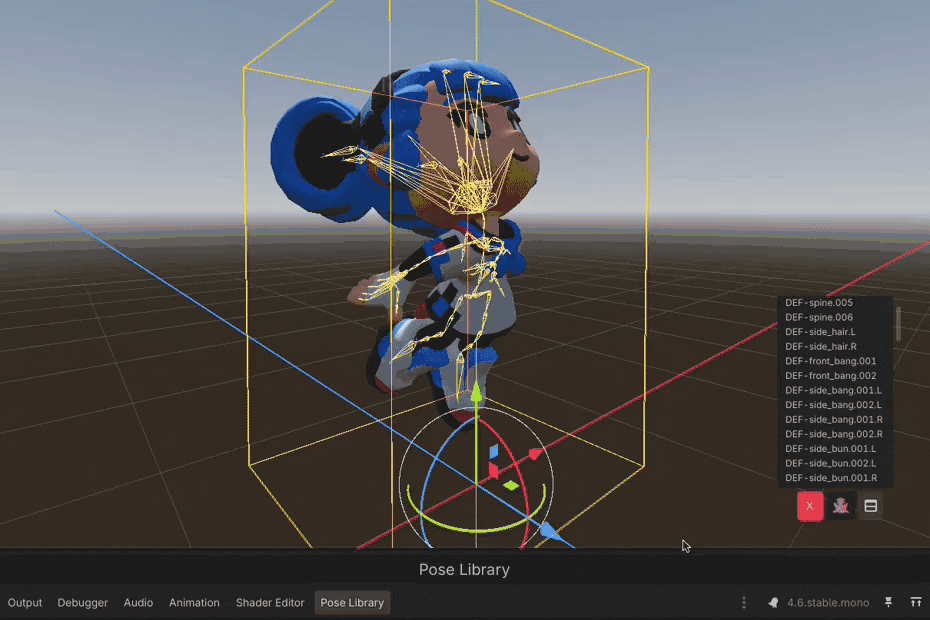This screenshot has height=620, width=930.
Task: Select DEF-side_bang.002.L in bone list
Action: [835, 405]
